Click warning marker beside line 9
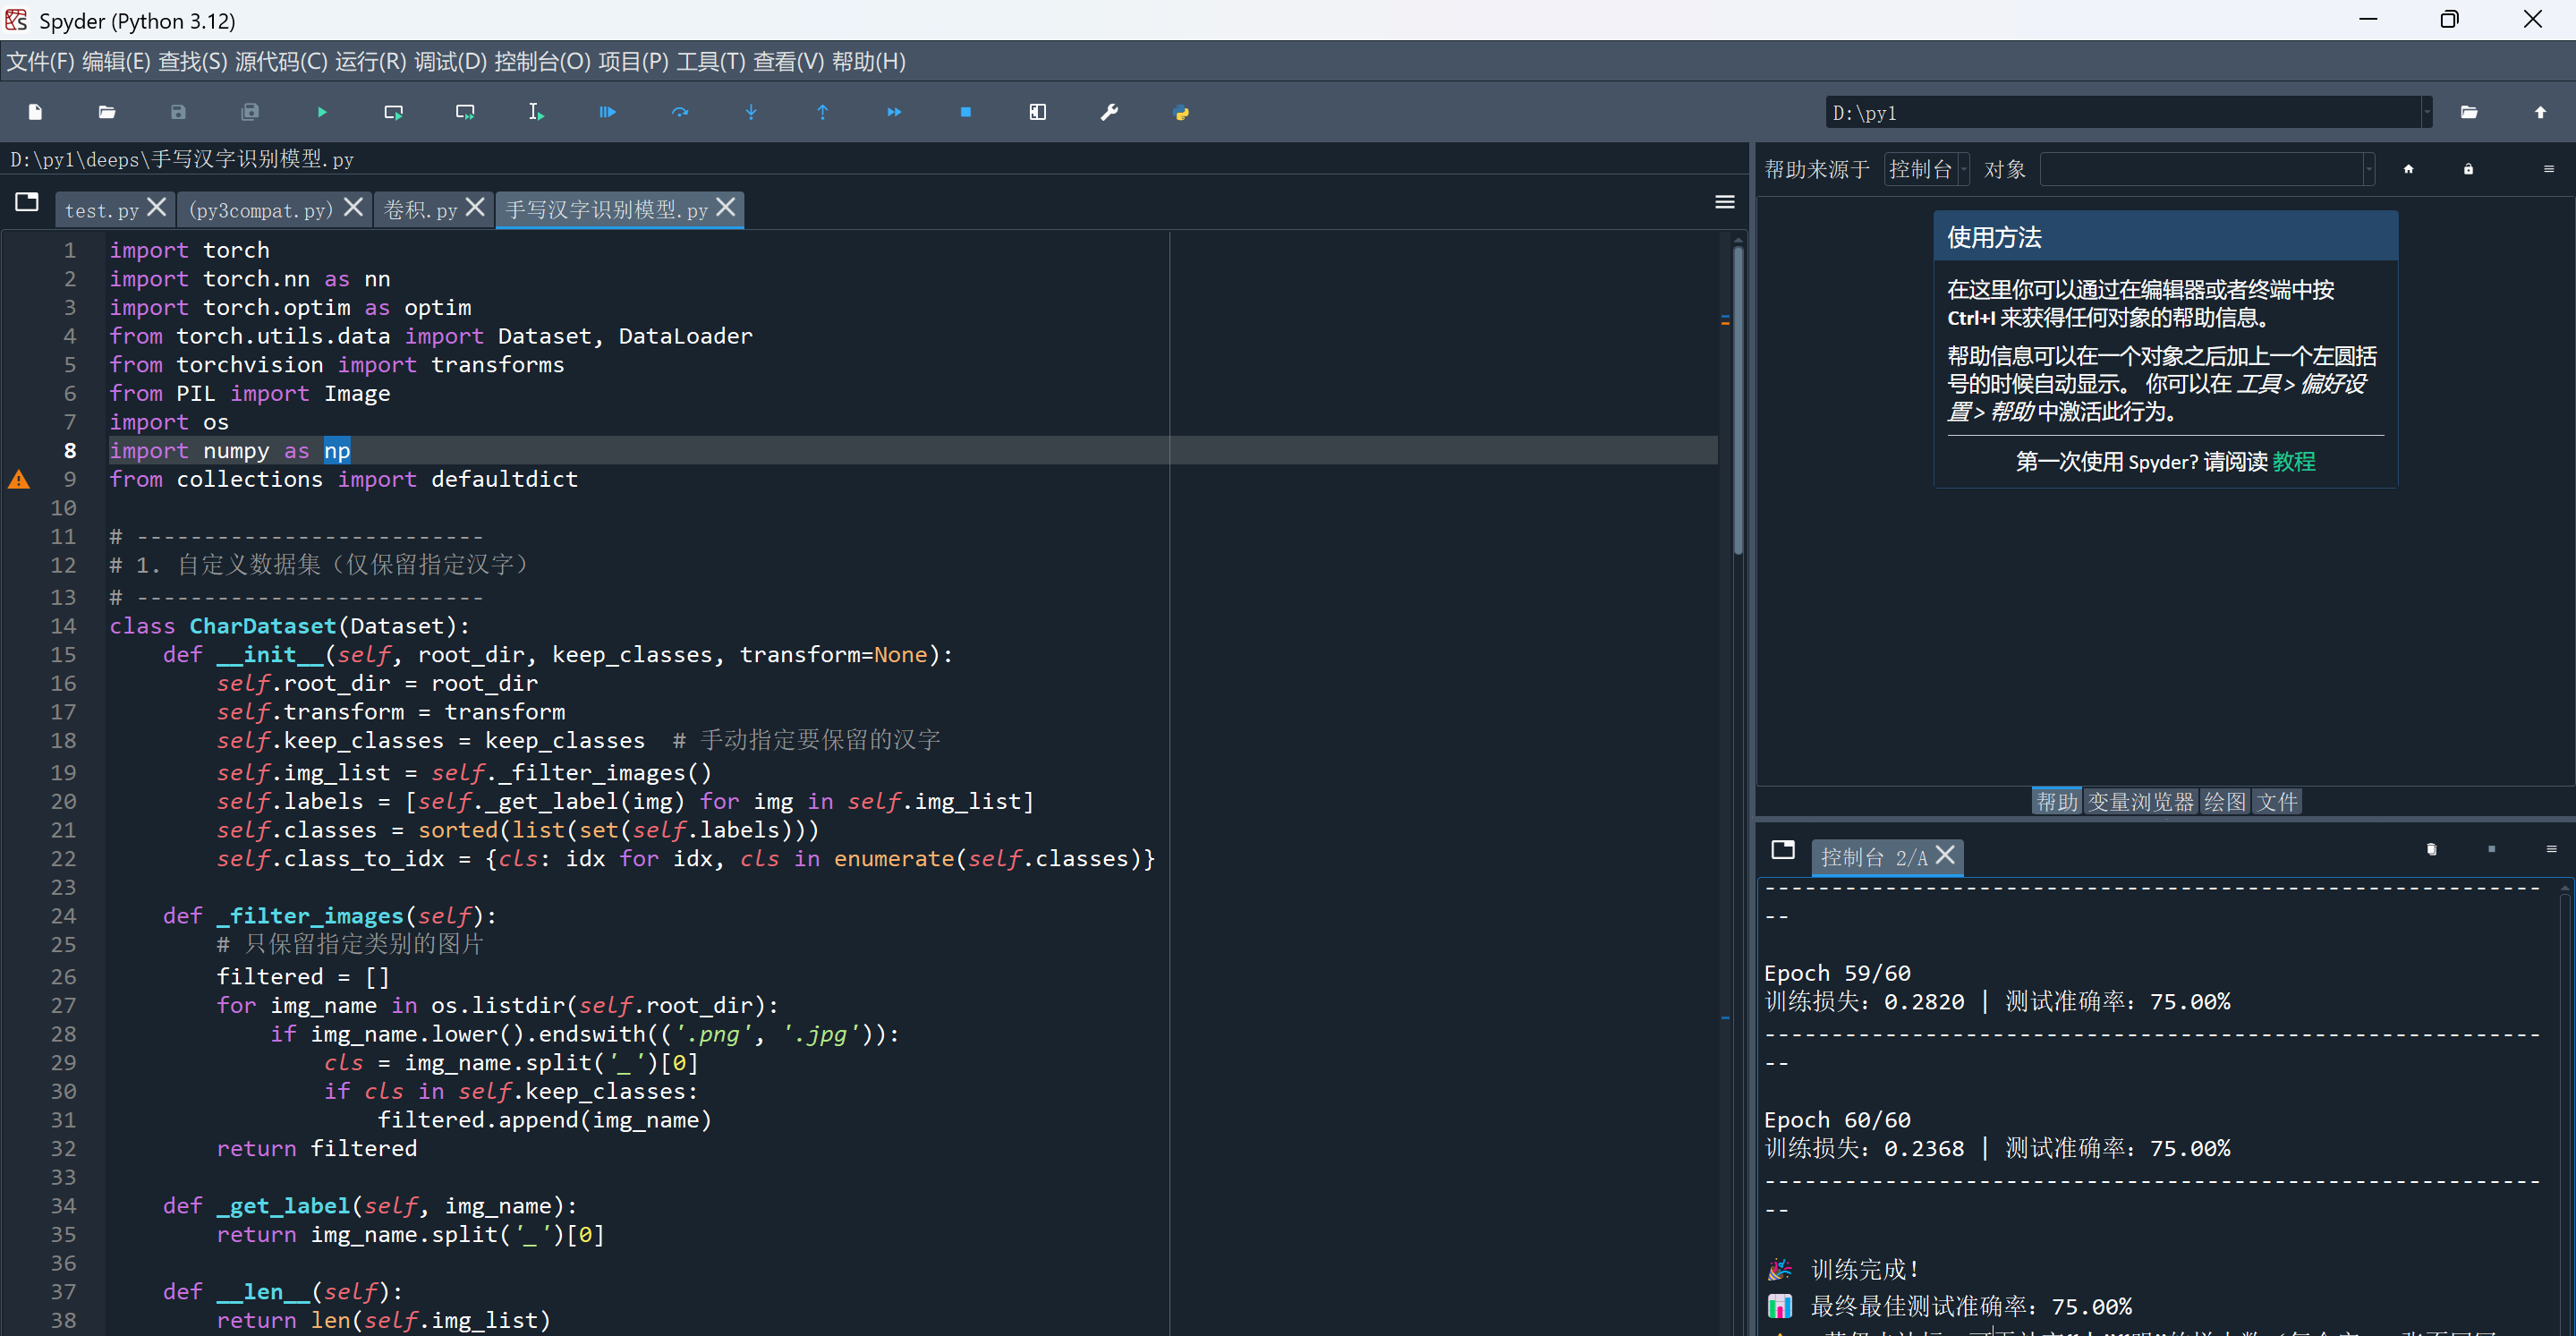 [x=19, y=480]
